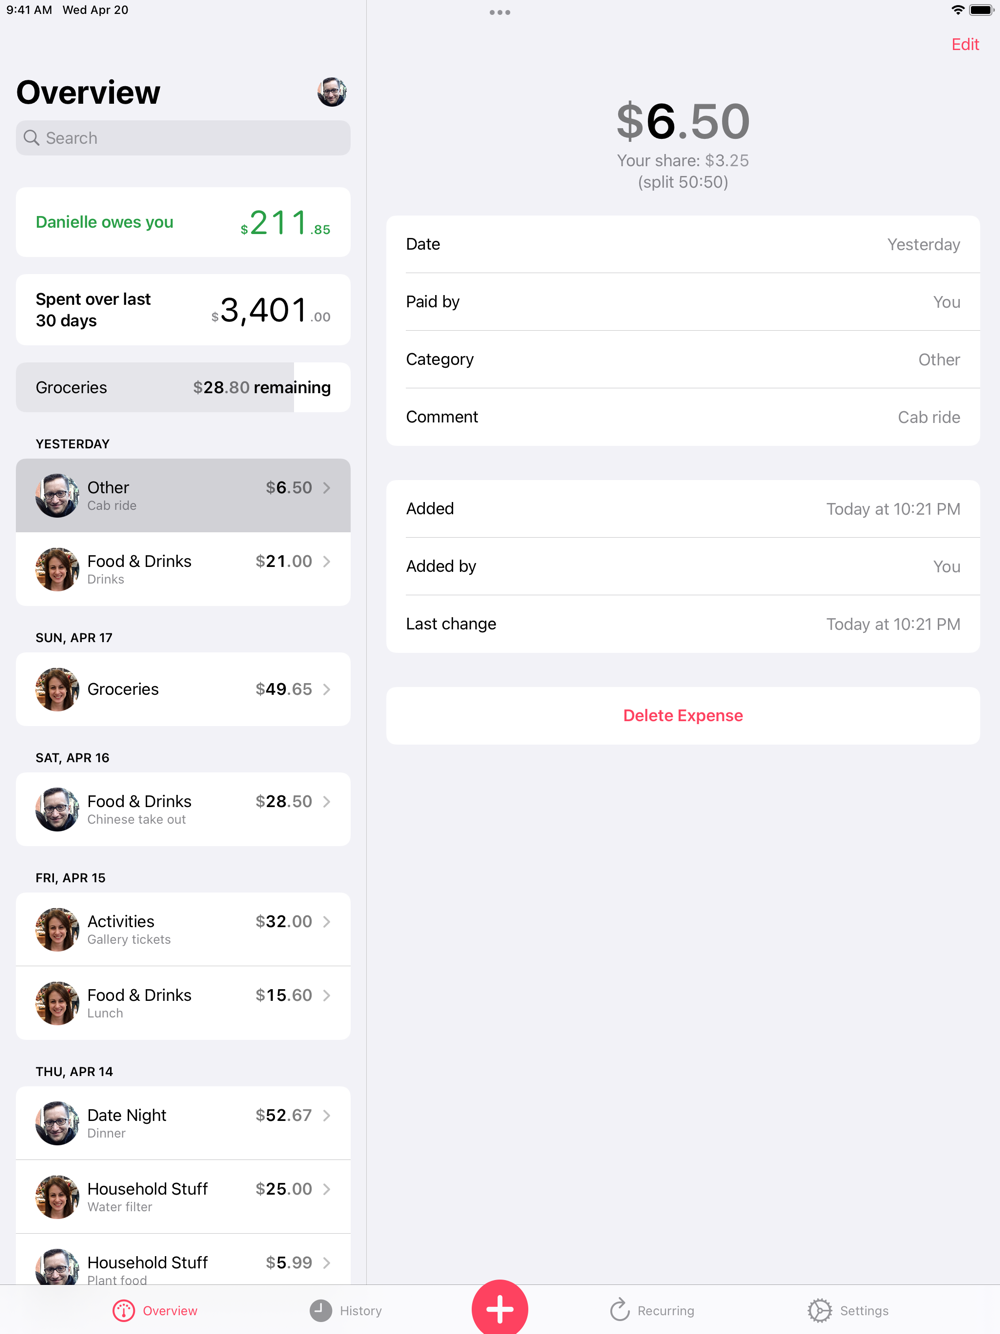Select the Drinks $21.00 expense
Viewport: 1000px width, 1334px height.
point(183,569)
